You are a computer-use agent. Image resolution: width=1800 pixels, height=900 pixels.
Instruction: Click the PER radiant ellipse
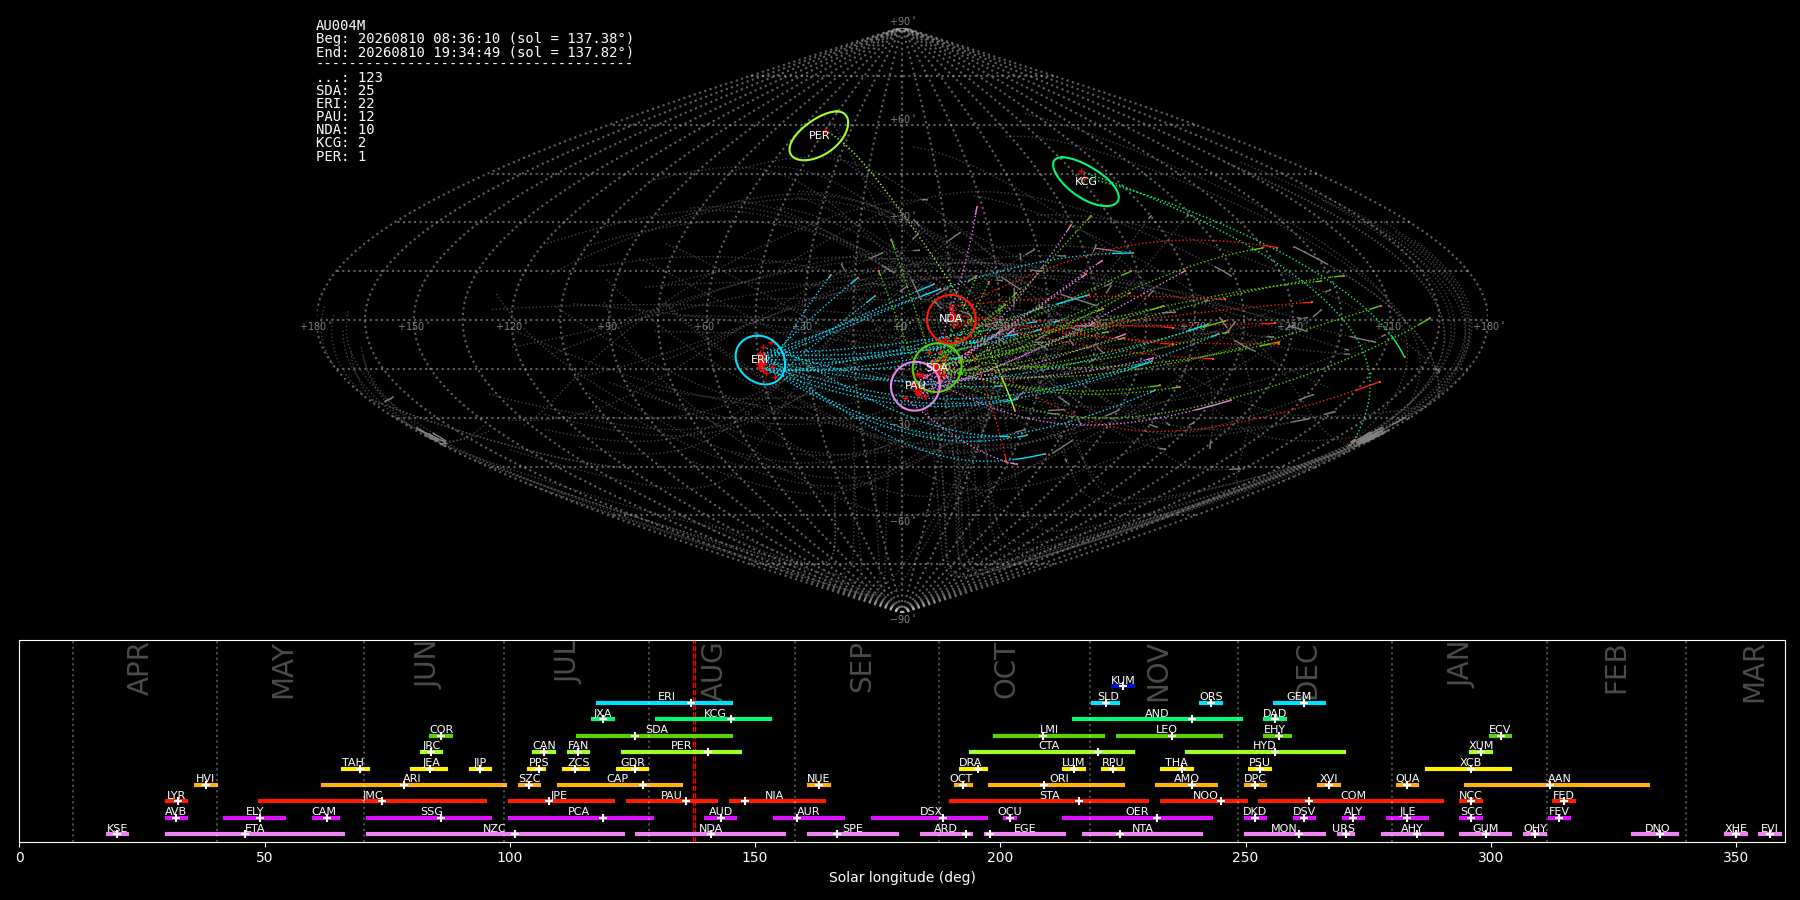[x=819, y=136]
